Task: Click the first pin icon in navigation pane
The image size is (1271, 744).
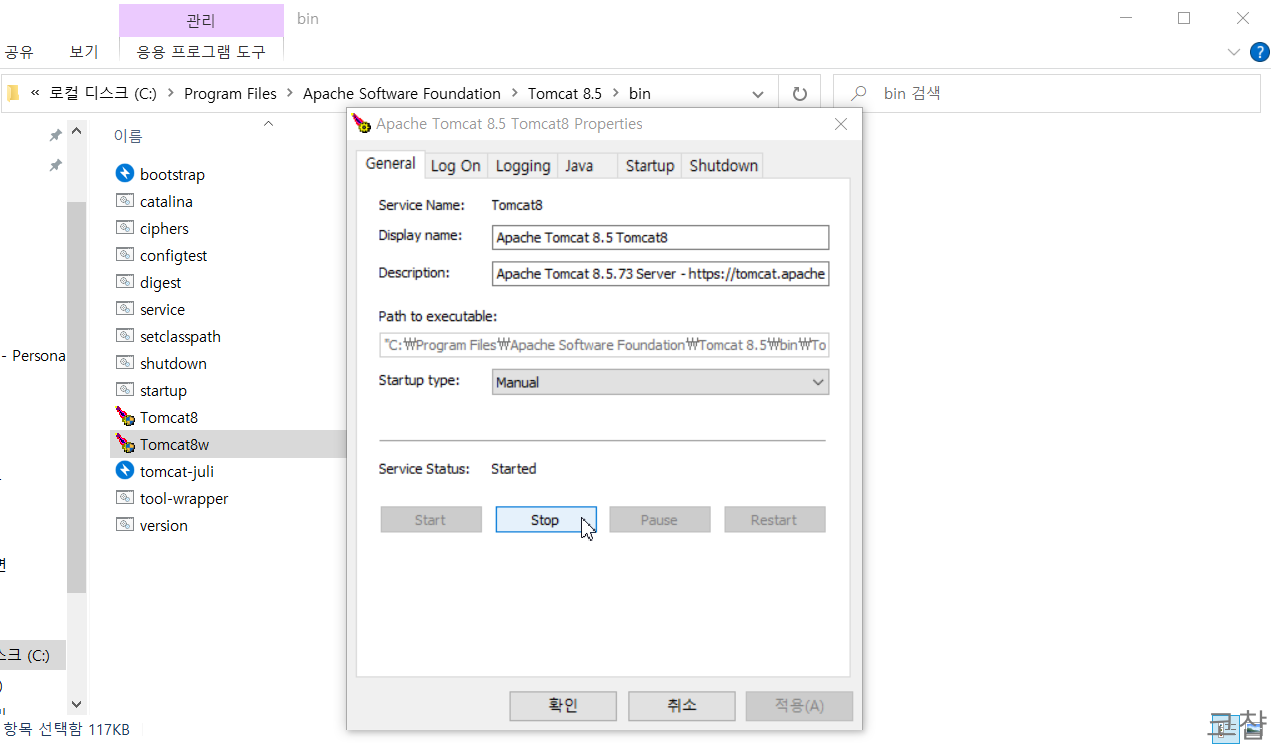Action: [56, 135]
